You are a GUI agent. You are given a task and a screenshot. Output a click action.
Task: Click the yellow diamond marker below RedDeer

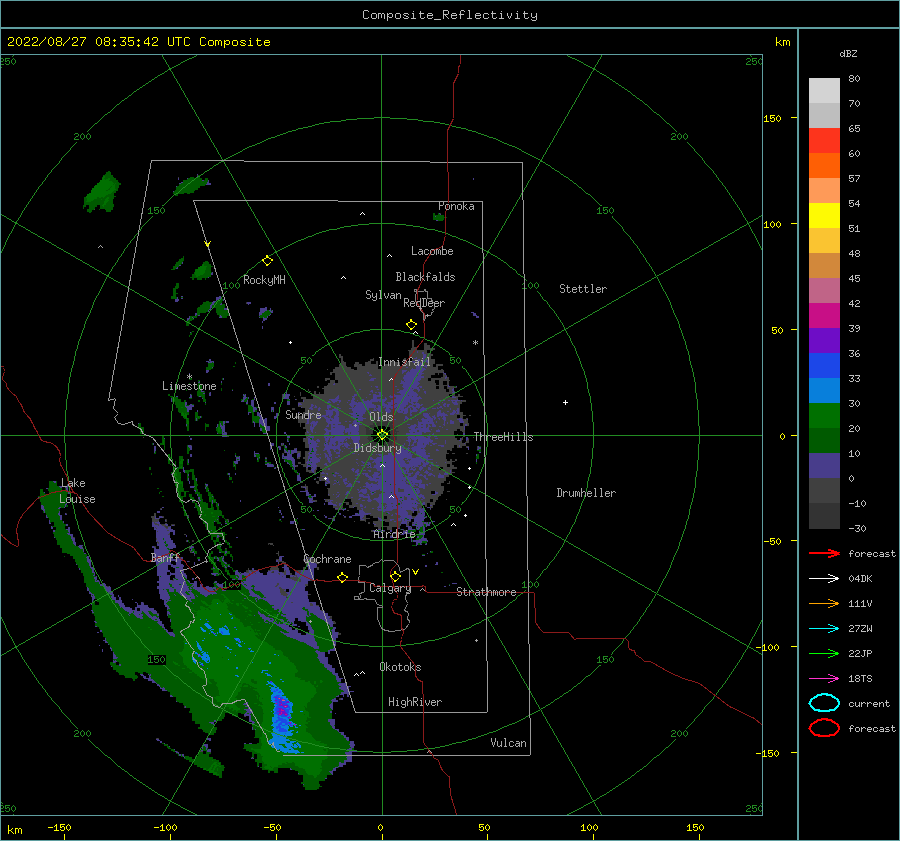click(x=411, y=325)
